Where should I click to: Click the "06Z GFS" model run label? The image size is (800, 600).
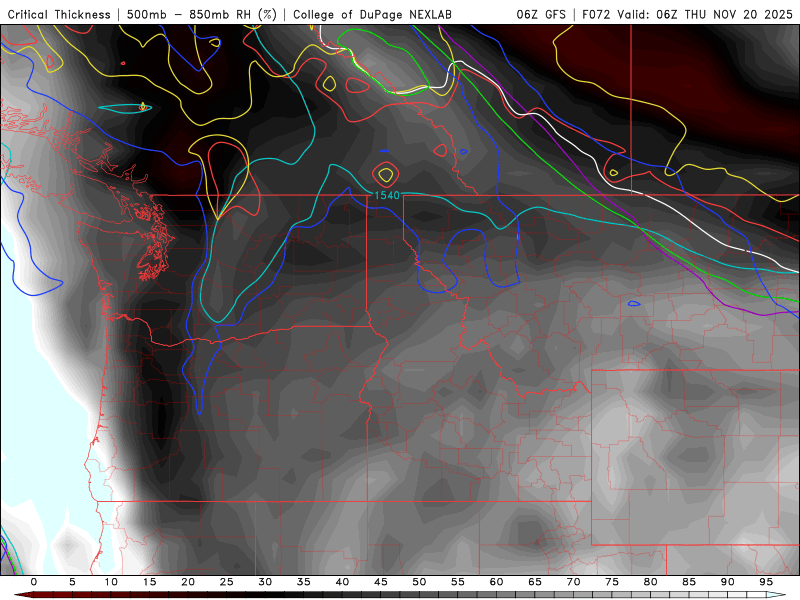541,14
